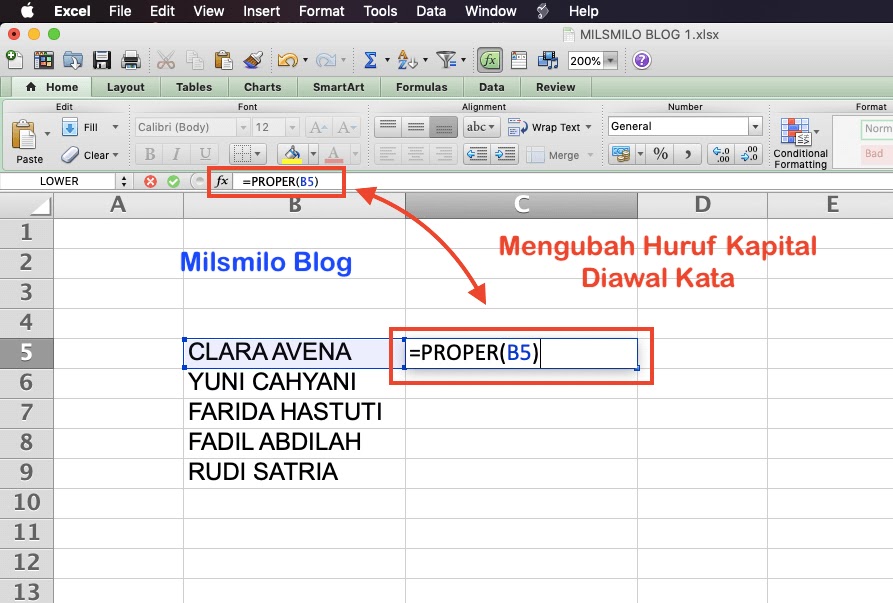Click Decrease Decimal button
Image resolution: width=893 pixels, height=603 pixels.
point(748,154)
